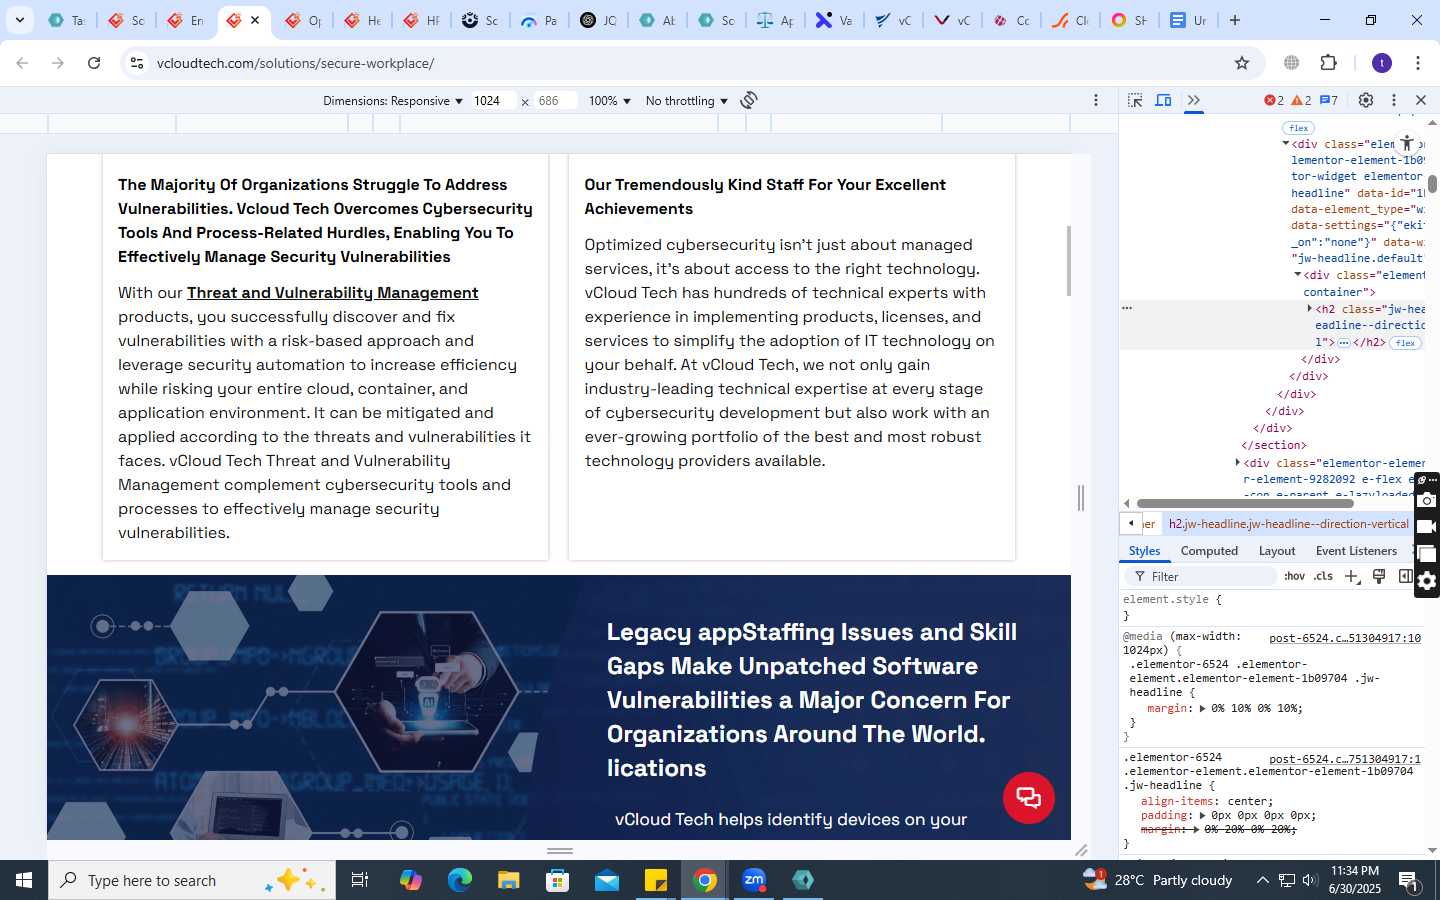
Task: Open the 100% zoom dropdown
Action: pyautogui.click(x=610, y=101)
